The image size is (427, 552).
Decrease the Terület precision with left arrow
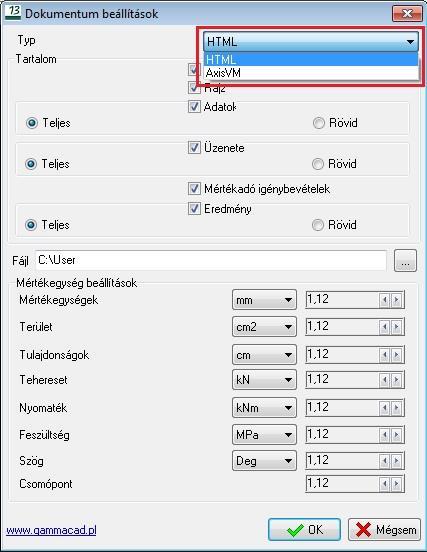(384, 327)
